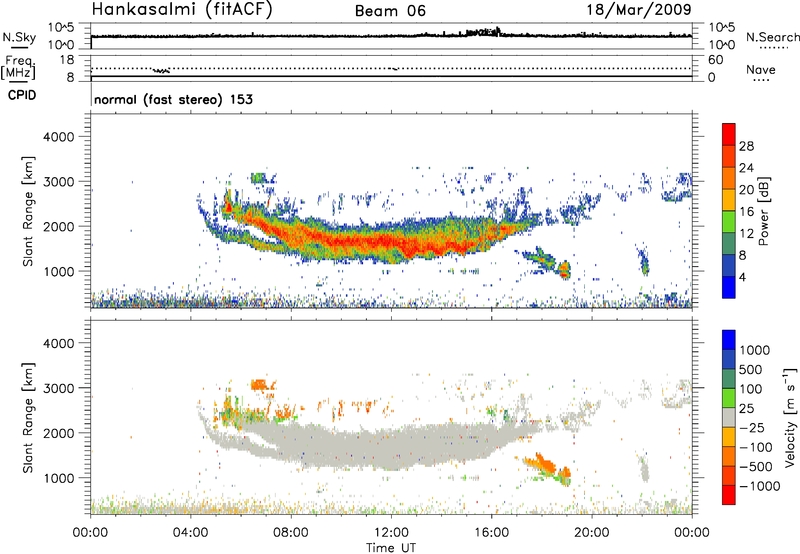Click the power colorbar segment between 12 and 16 dB

pyautogui.click(x=729, y=222)
